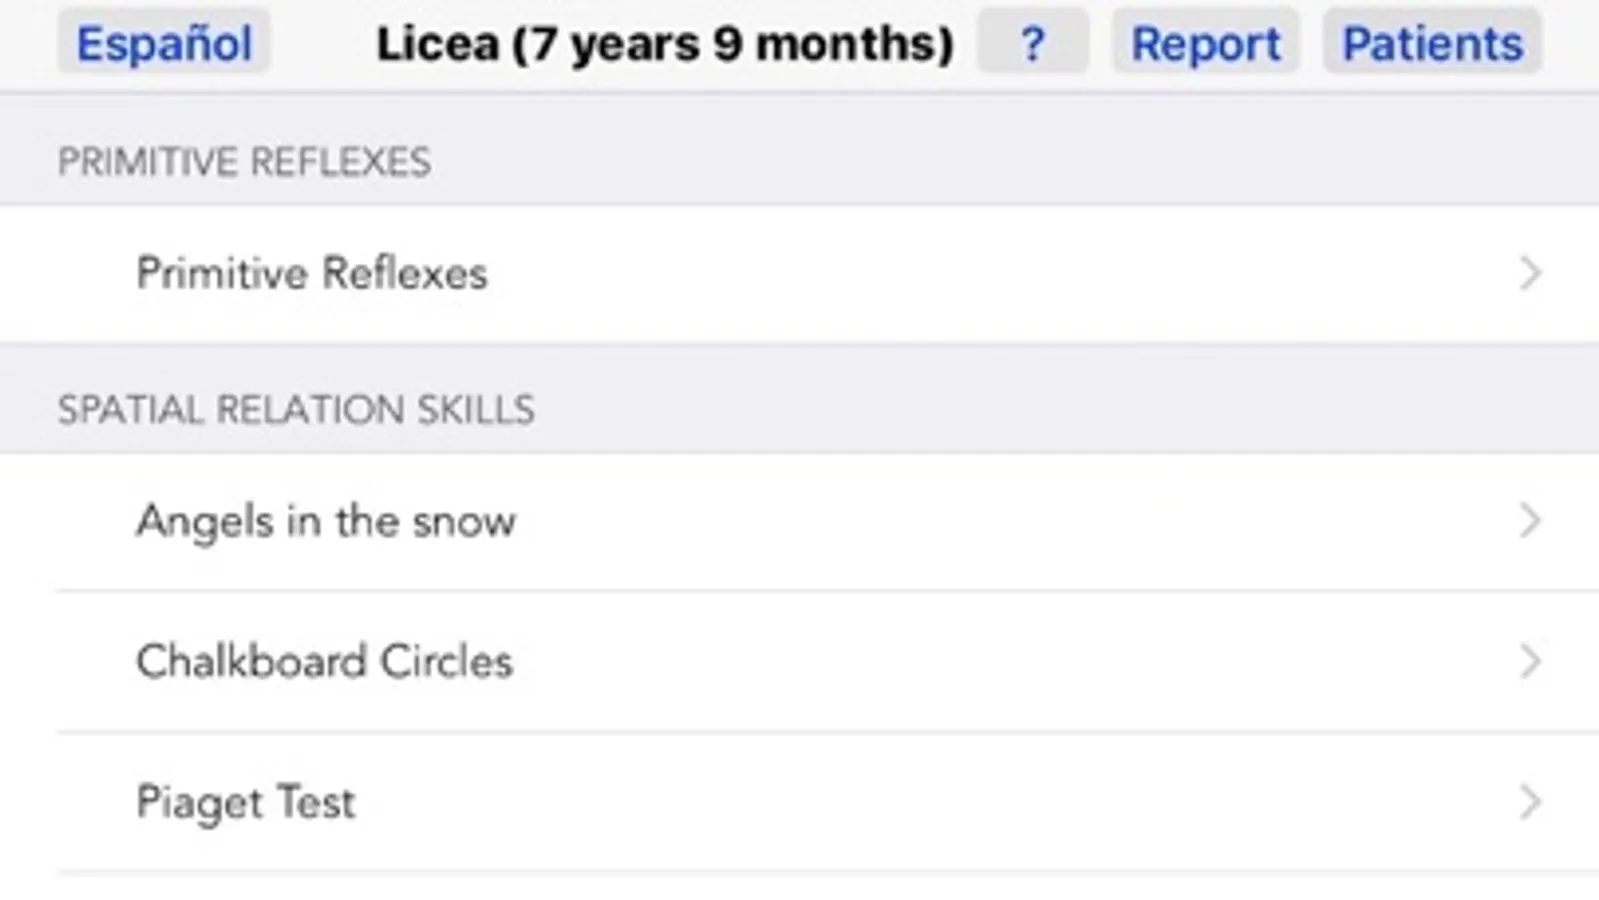This screenshot has height=900, width=1599.
Task: Click the patient name Licea in title
Action: point(437,43)
